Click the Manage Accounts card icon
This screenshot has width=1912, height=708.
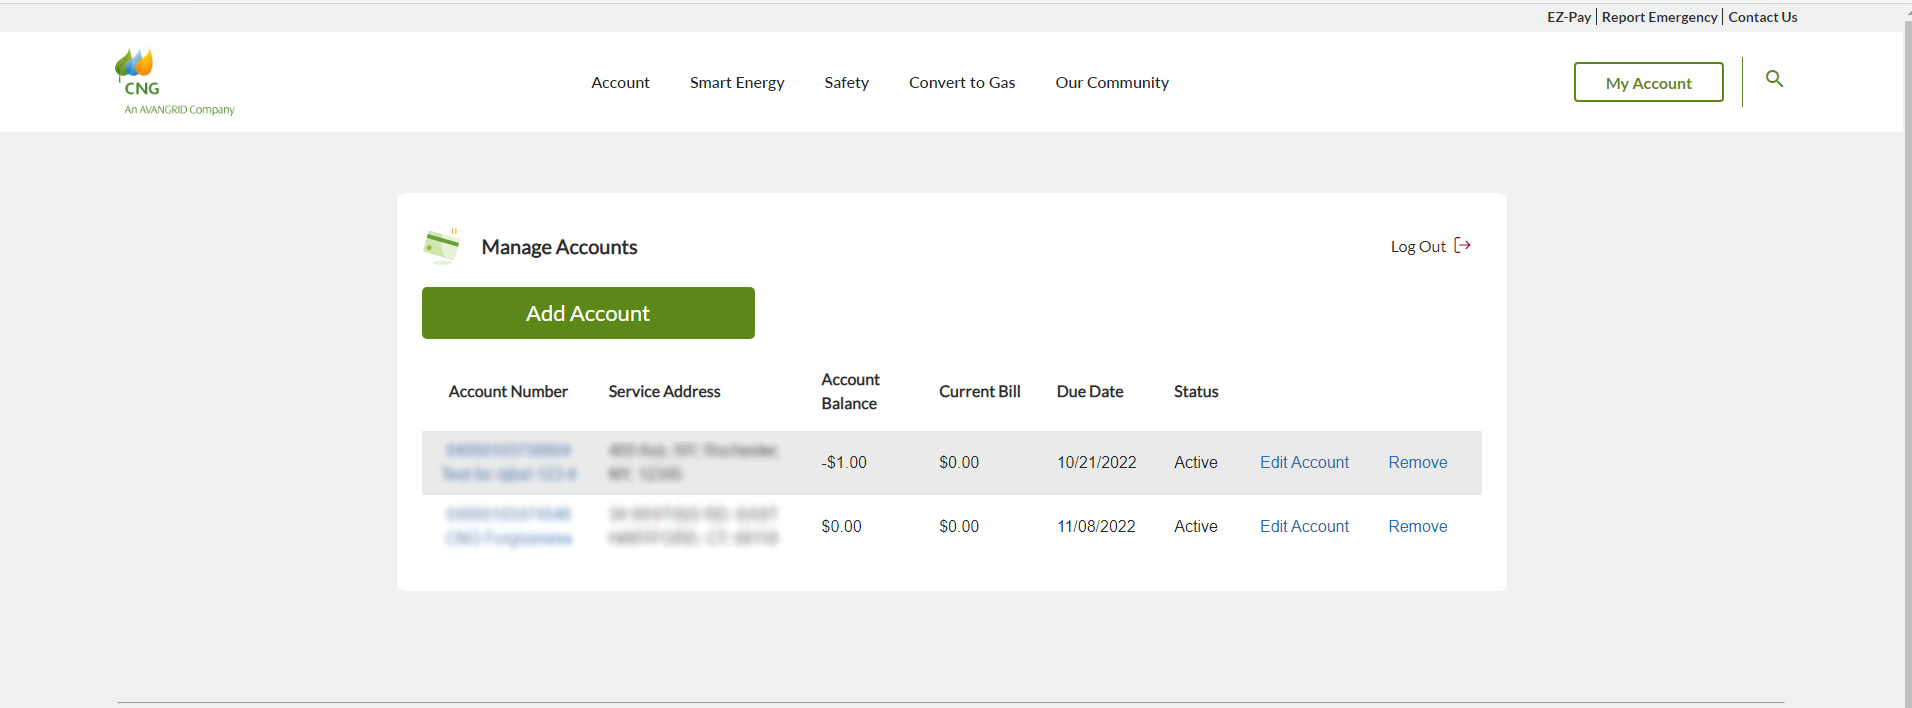[441, 246]
